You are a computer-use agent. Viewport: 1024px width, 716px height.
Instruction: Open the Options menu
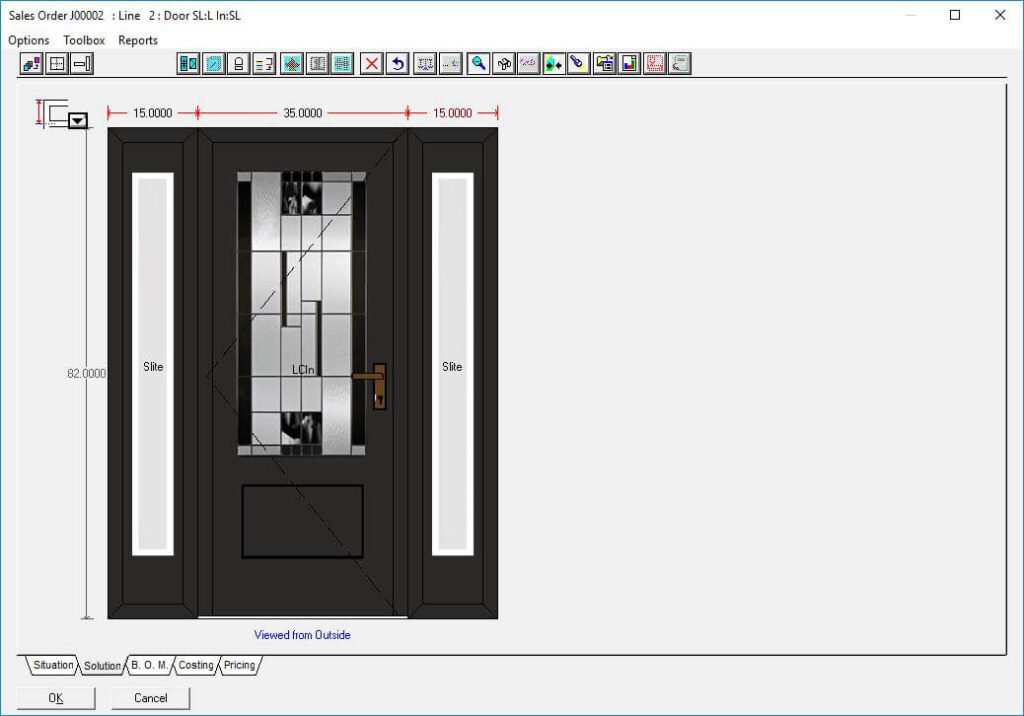tap(29, 40)
